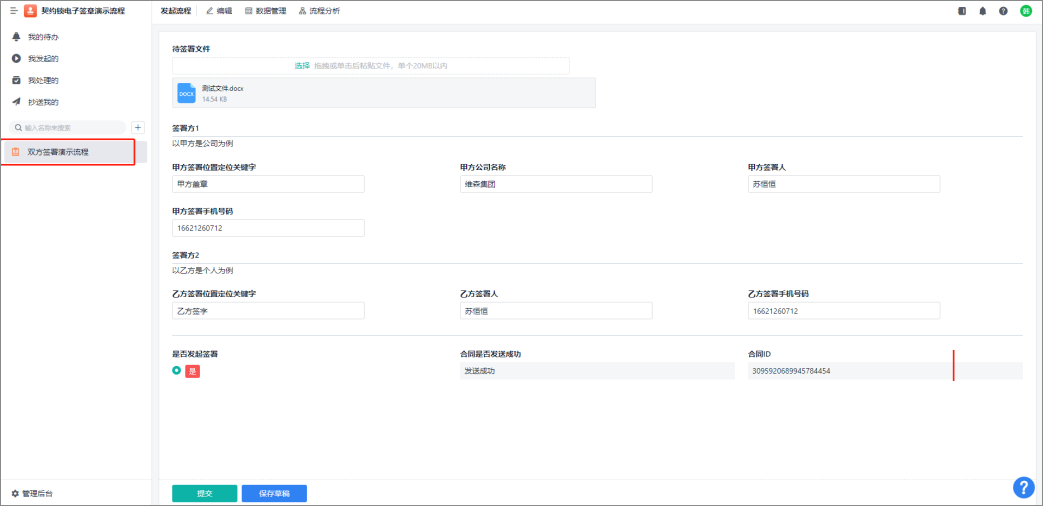Switch to the 数据管理 tab
Viewport: 1043px width, 506px height.
[x=265, y=11]
